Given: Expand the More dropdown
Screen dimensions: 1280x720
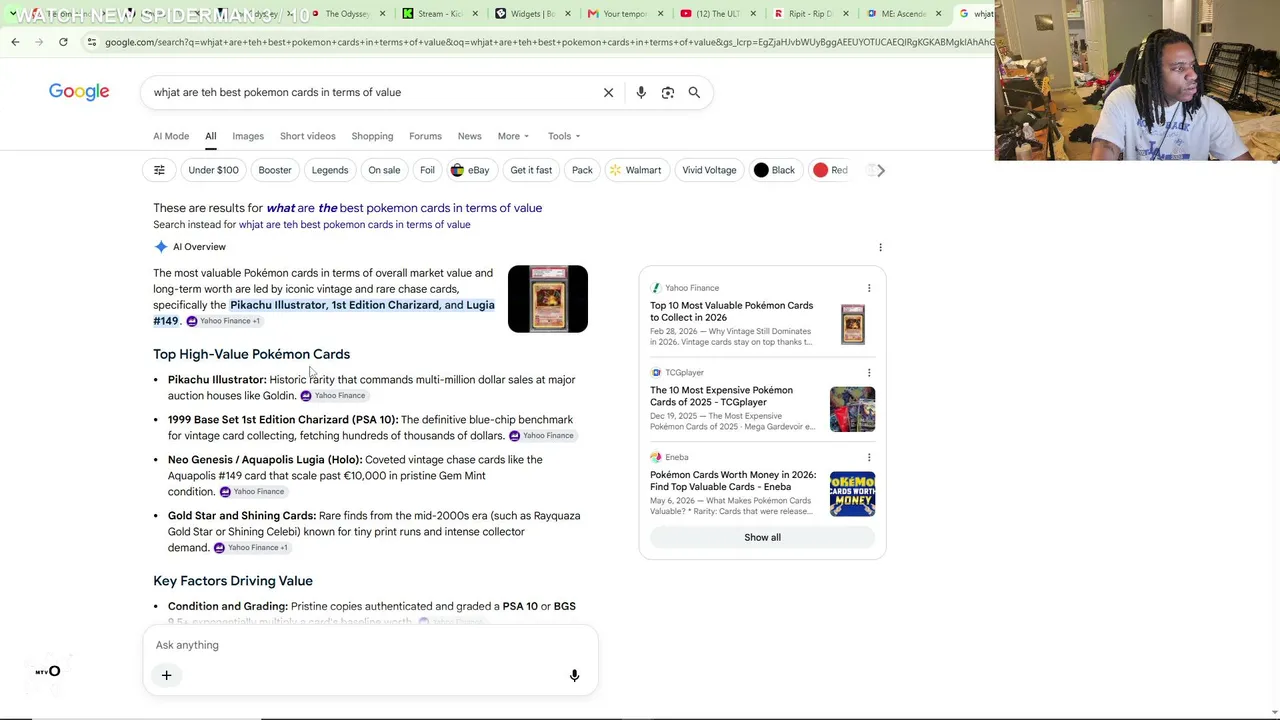Looking at the screenshot, I should pos(513,136).
